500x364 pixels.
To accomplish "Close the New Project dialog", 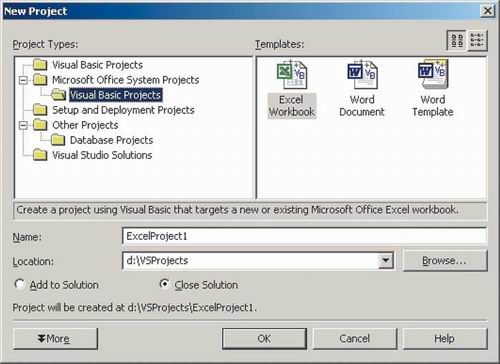I will click(x=487, y=11).
